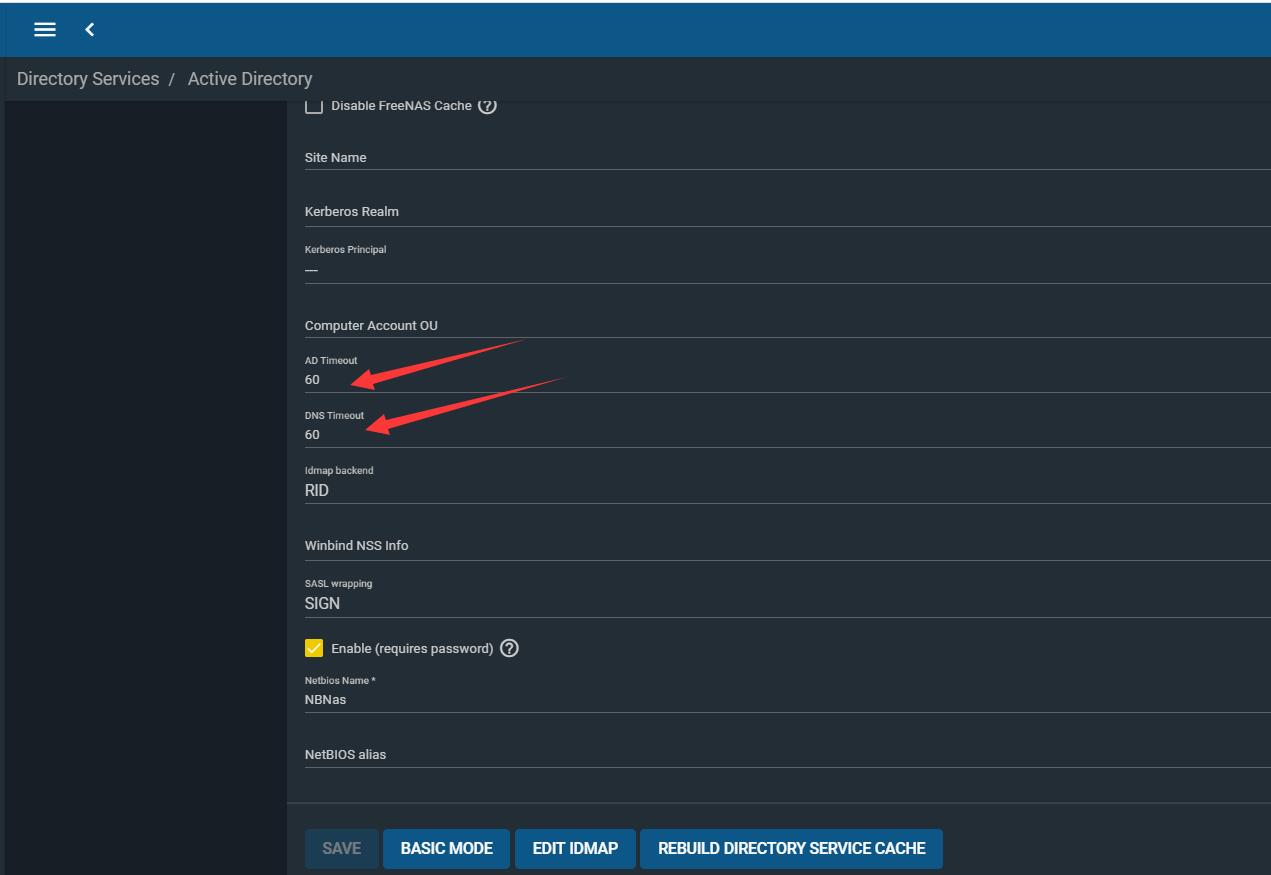This screenshot has width=1271, height=875.
Task: Open the Winbind NSS Info dropdown
Action: pyautogui.click(x=780, y=546)
